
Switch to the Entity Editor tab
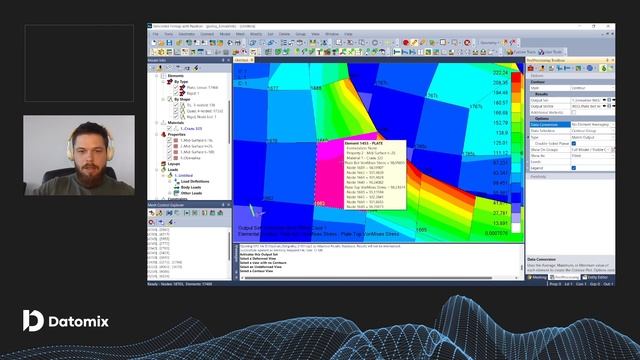click(596, 277)
